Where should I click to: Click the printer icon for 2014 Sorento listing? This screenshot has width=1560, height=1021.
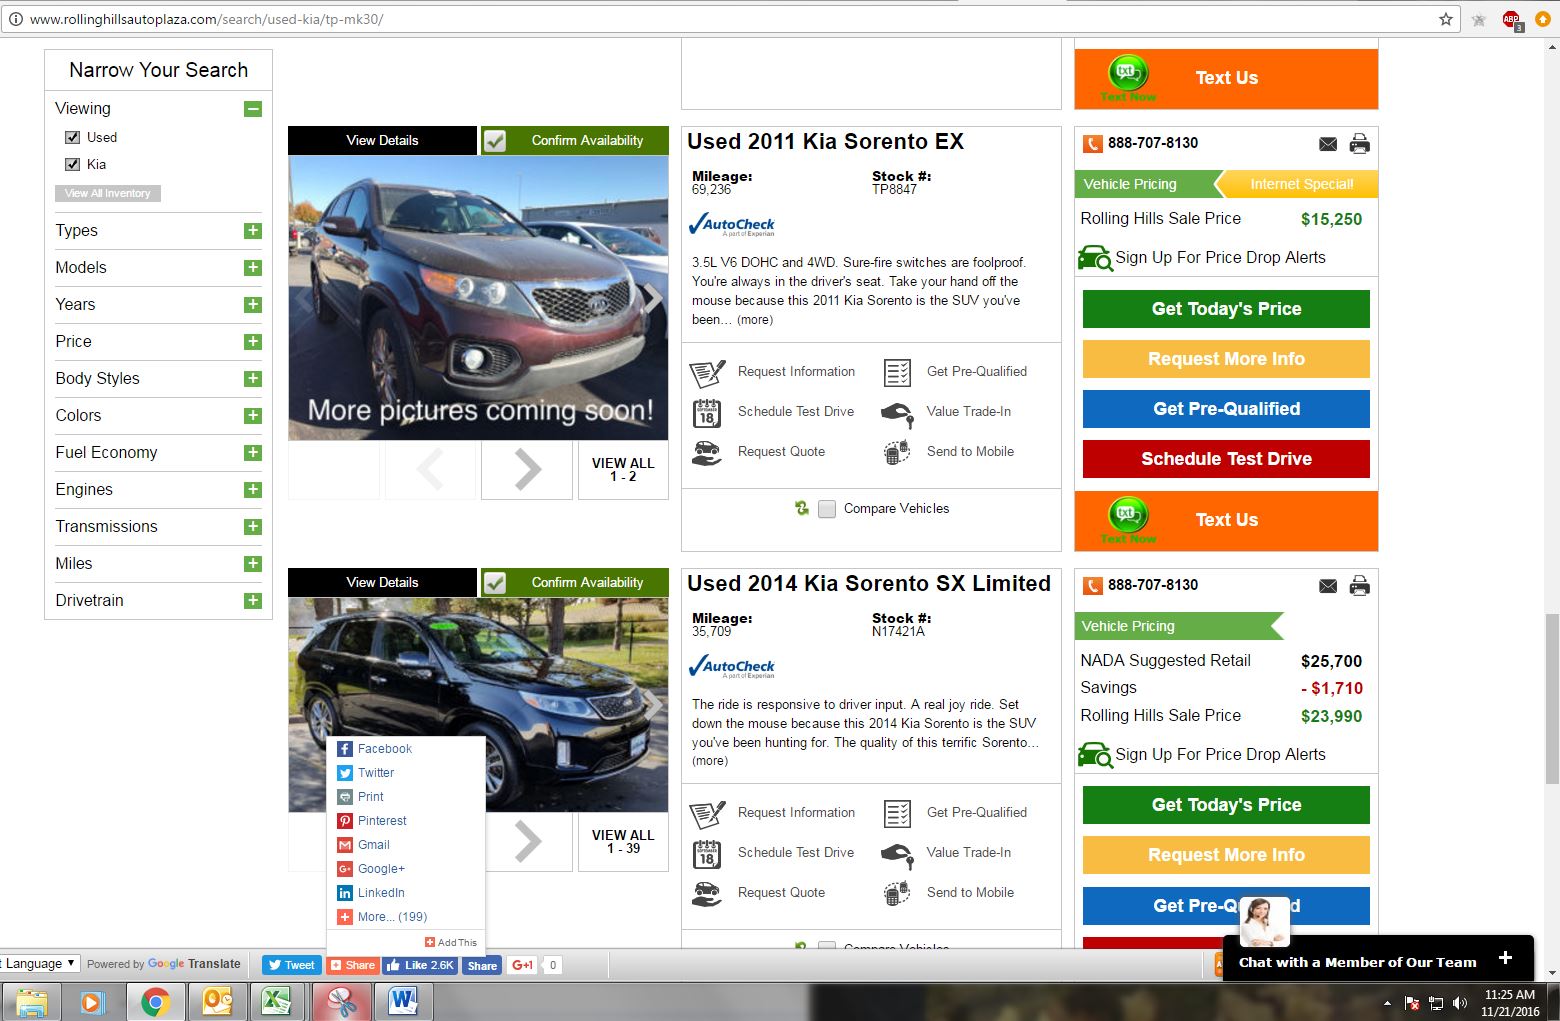tap(1359, 586)
